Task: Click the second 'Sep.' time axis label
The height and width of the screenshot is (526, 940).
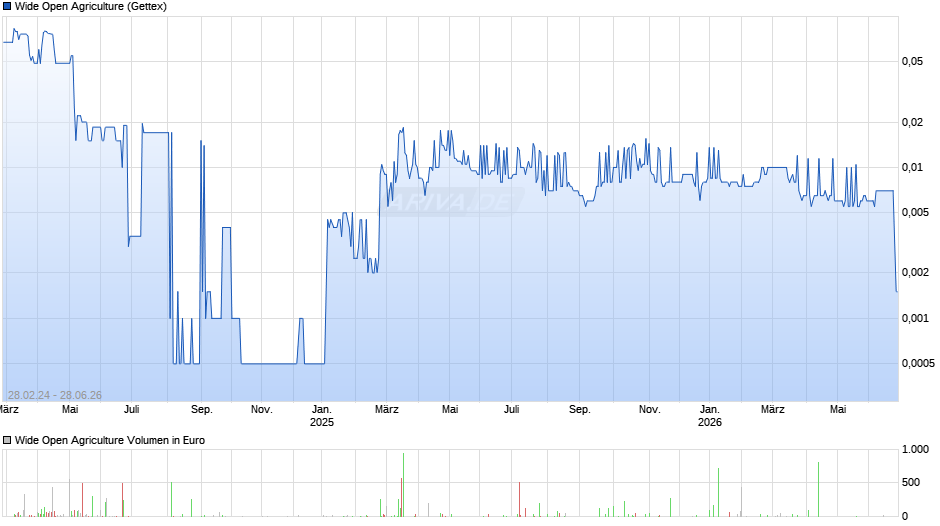Action: click(x=580, y=410)
